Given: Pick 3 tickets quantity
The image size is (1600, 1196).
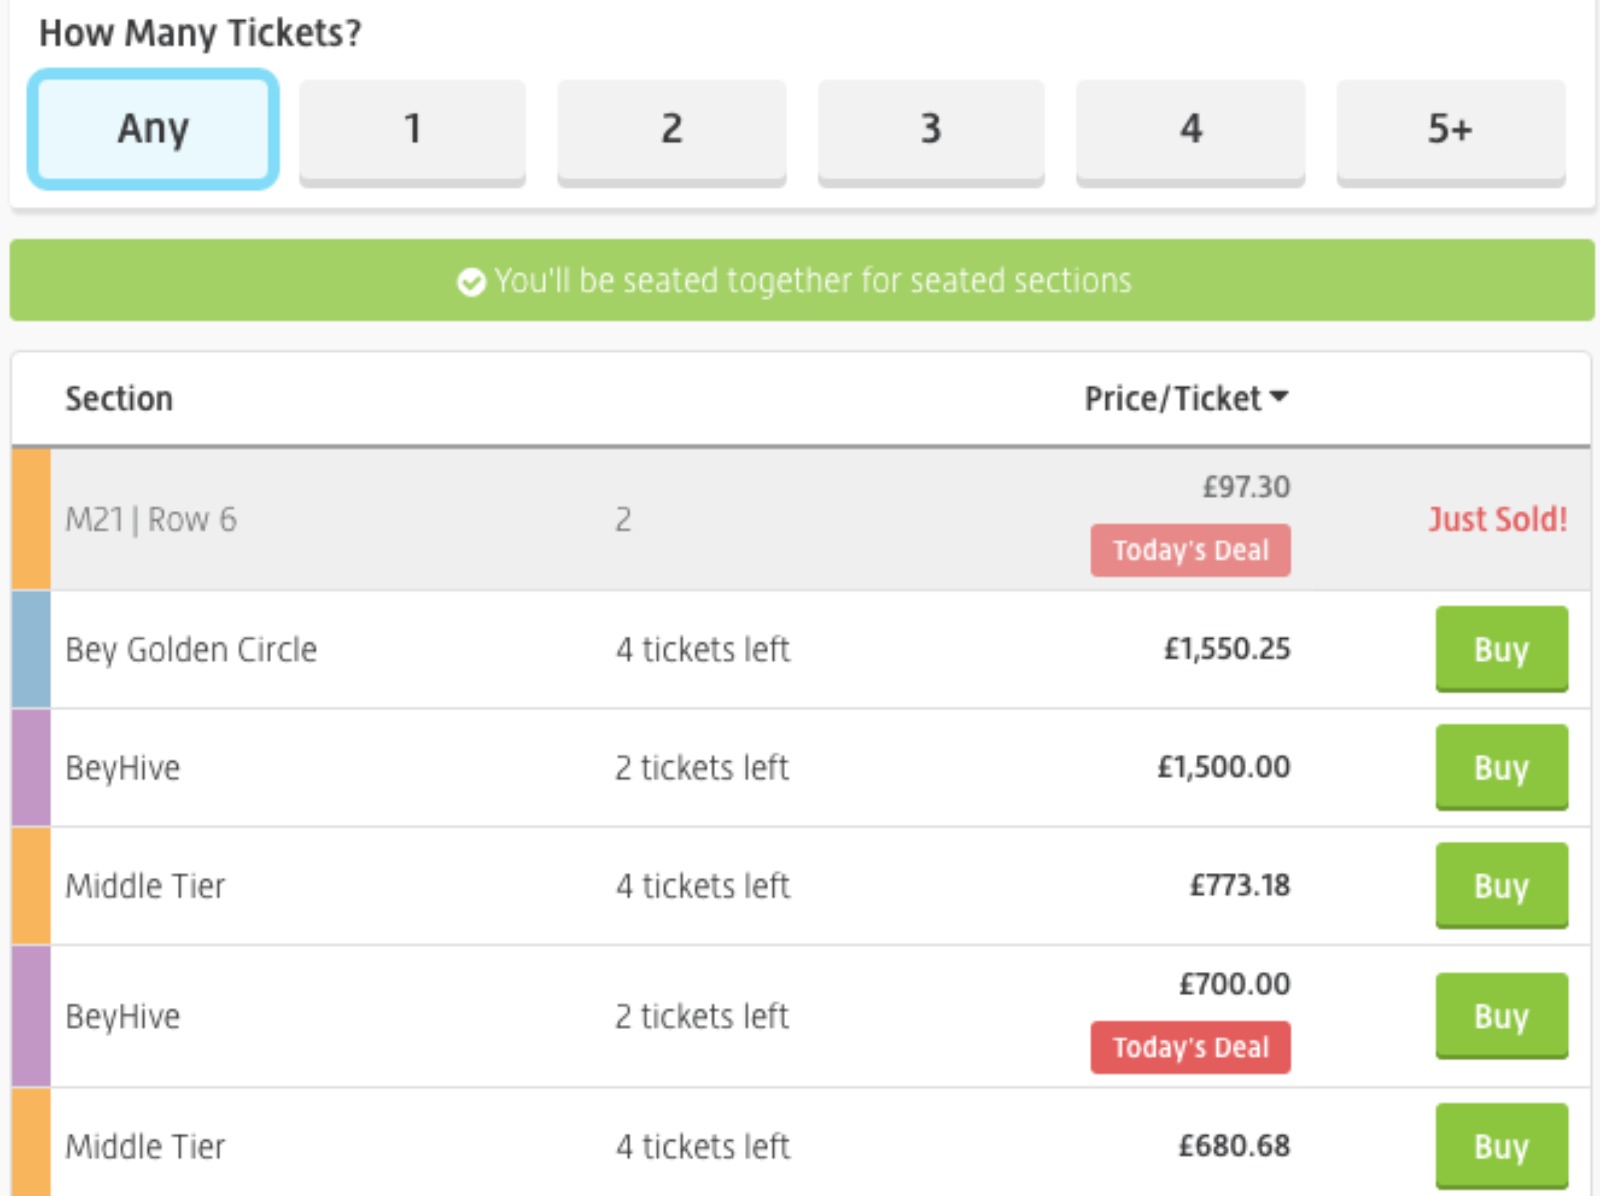Looking at the screenshot, I should pos(931,129).
